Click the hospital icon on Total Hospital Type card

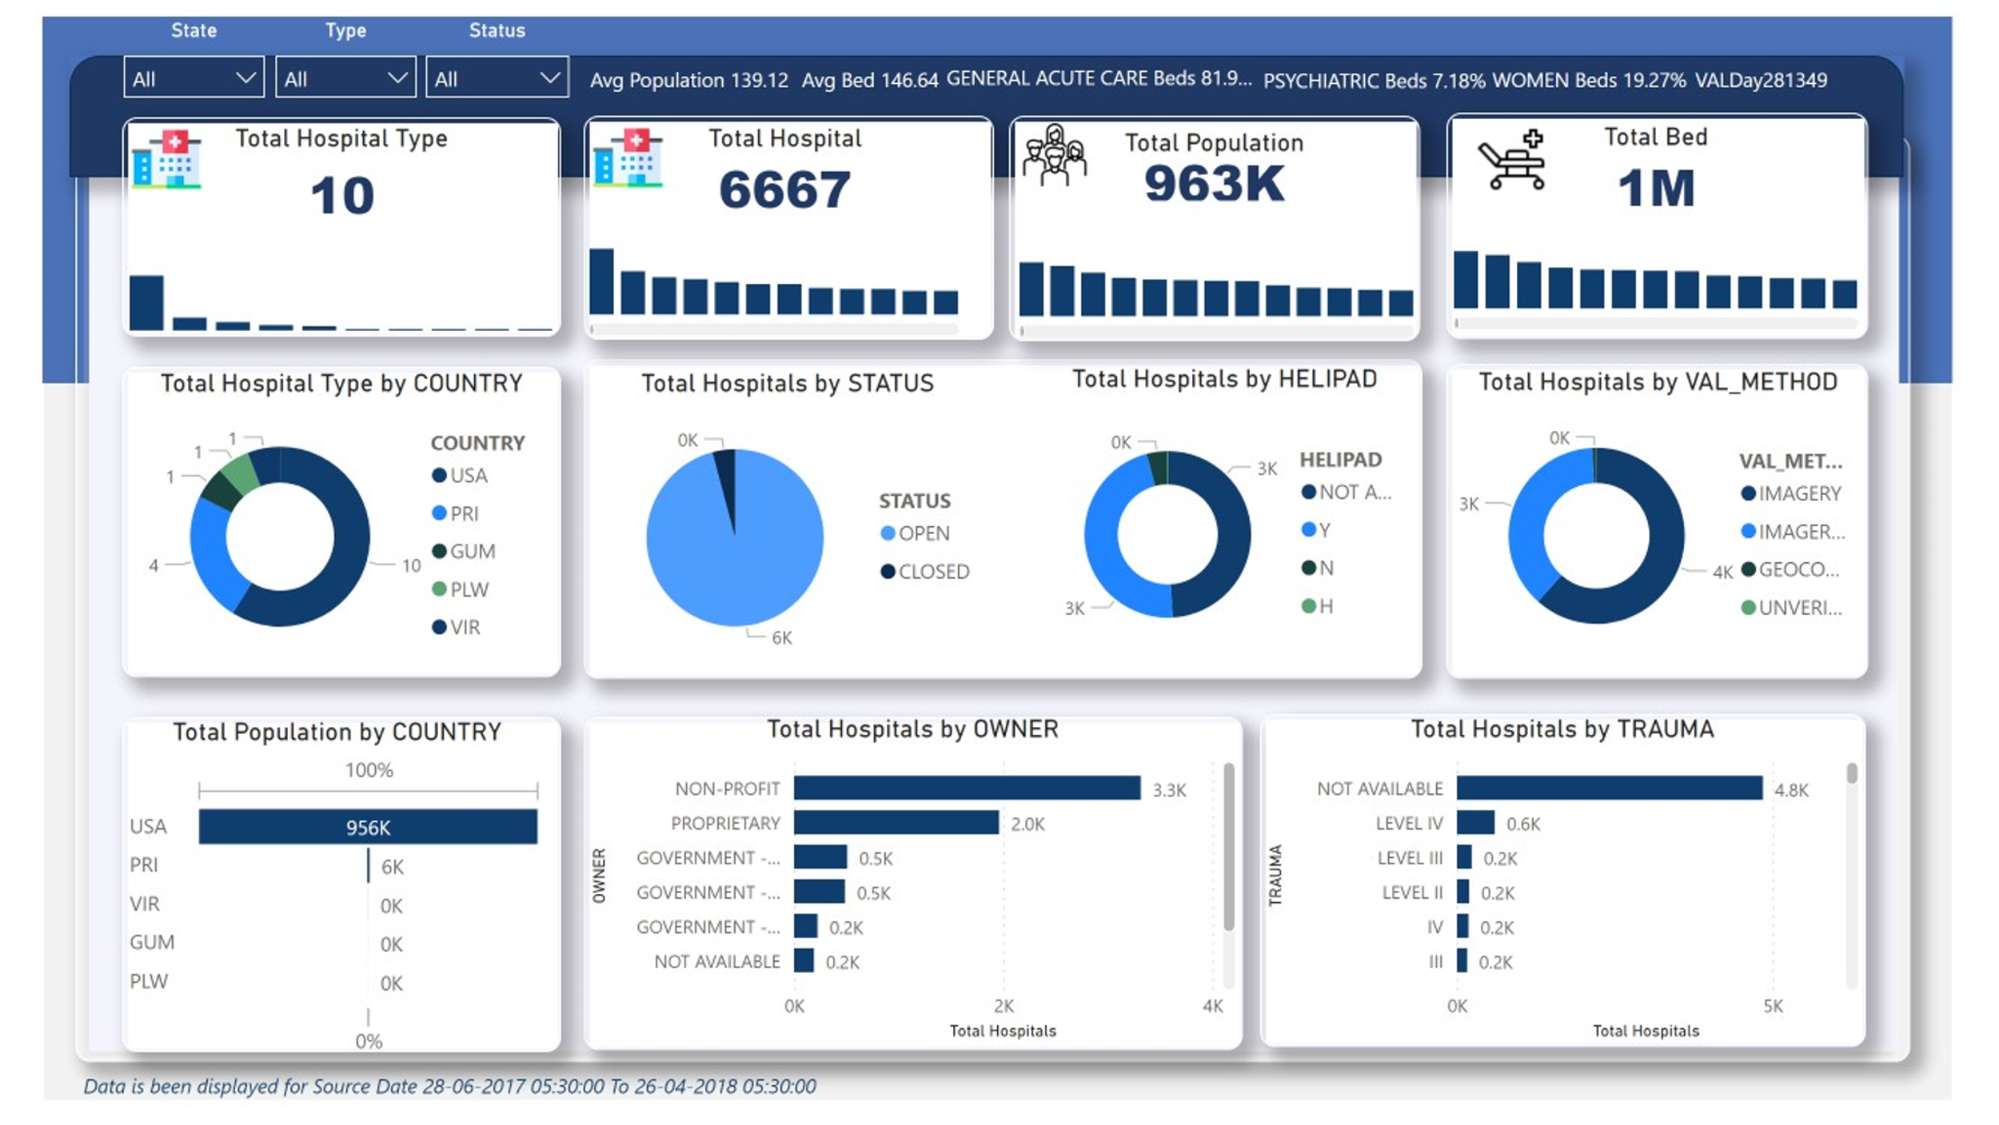pos(167,158)
